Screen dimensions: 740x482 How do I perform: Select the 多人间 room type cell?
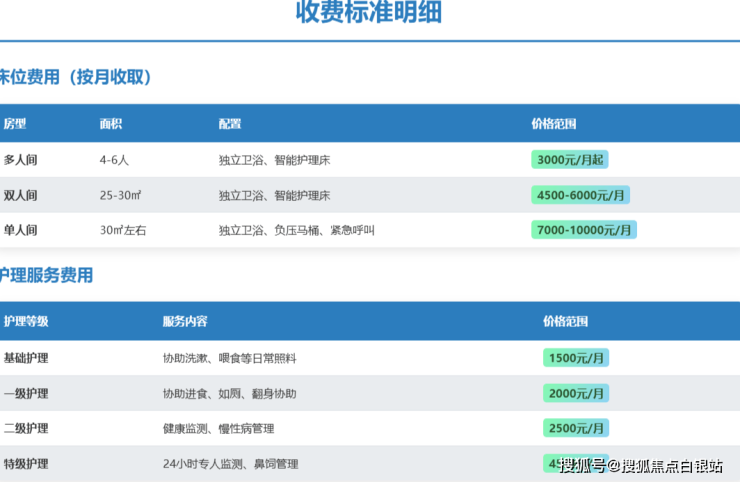click(20, 160)
